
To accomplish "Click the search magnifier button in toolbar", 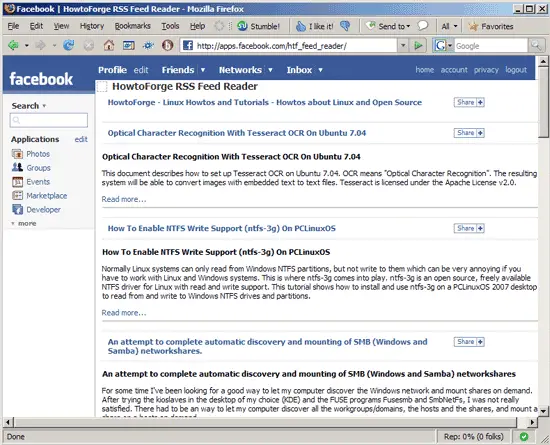I will (536, 46).
